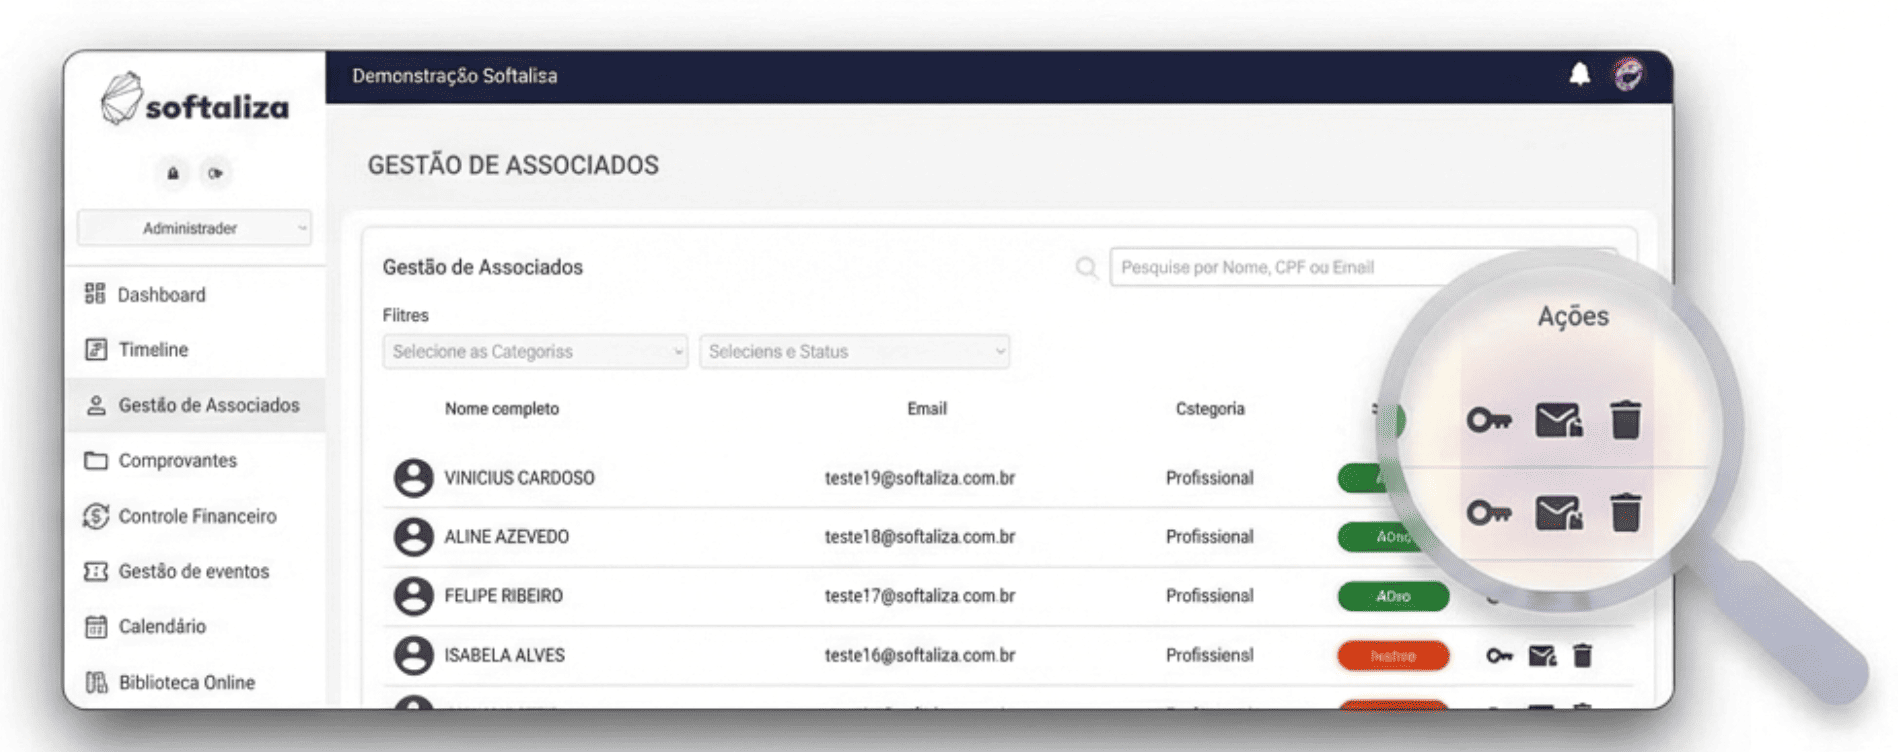Click the notification bell icon
Screen dimensions: 1898x752
click(x=1579, y=75)
